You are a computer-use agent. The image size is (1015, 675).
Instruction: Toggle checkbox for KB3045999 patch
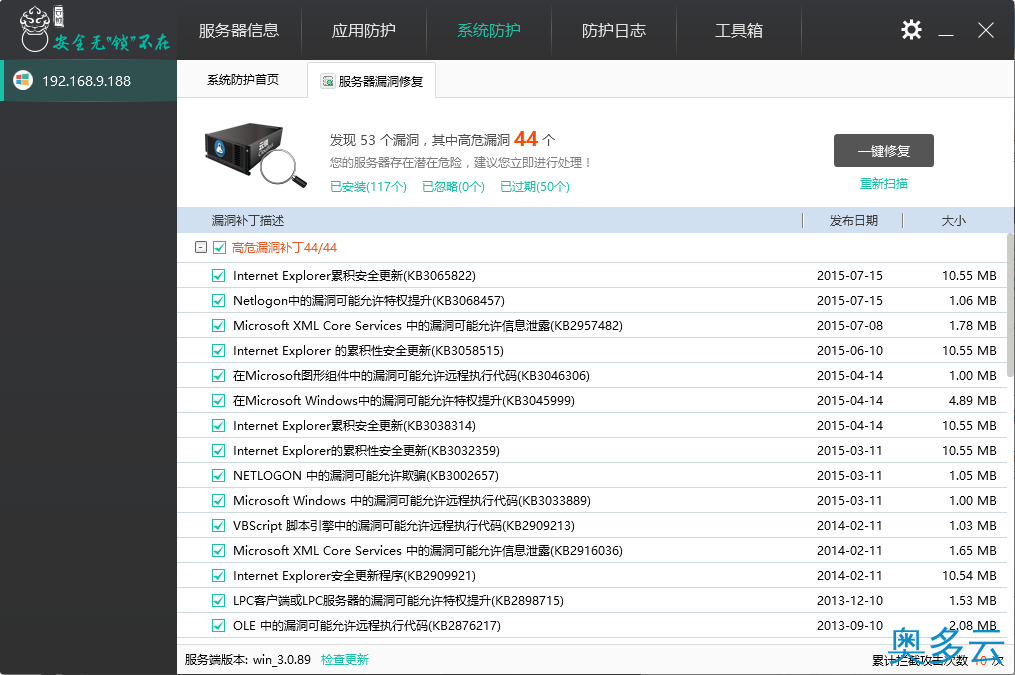219,401
